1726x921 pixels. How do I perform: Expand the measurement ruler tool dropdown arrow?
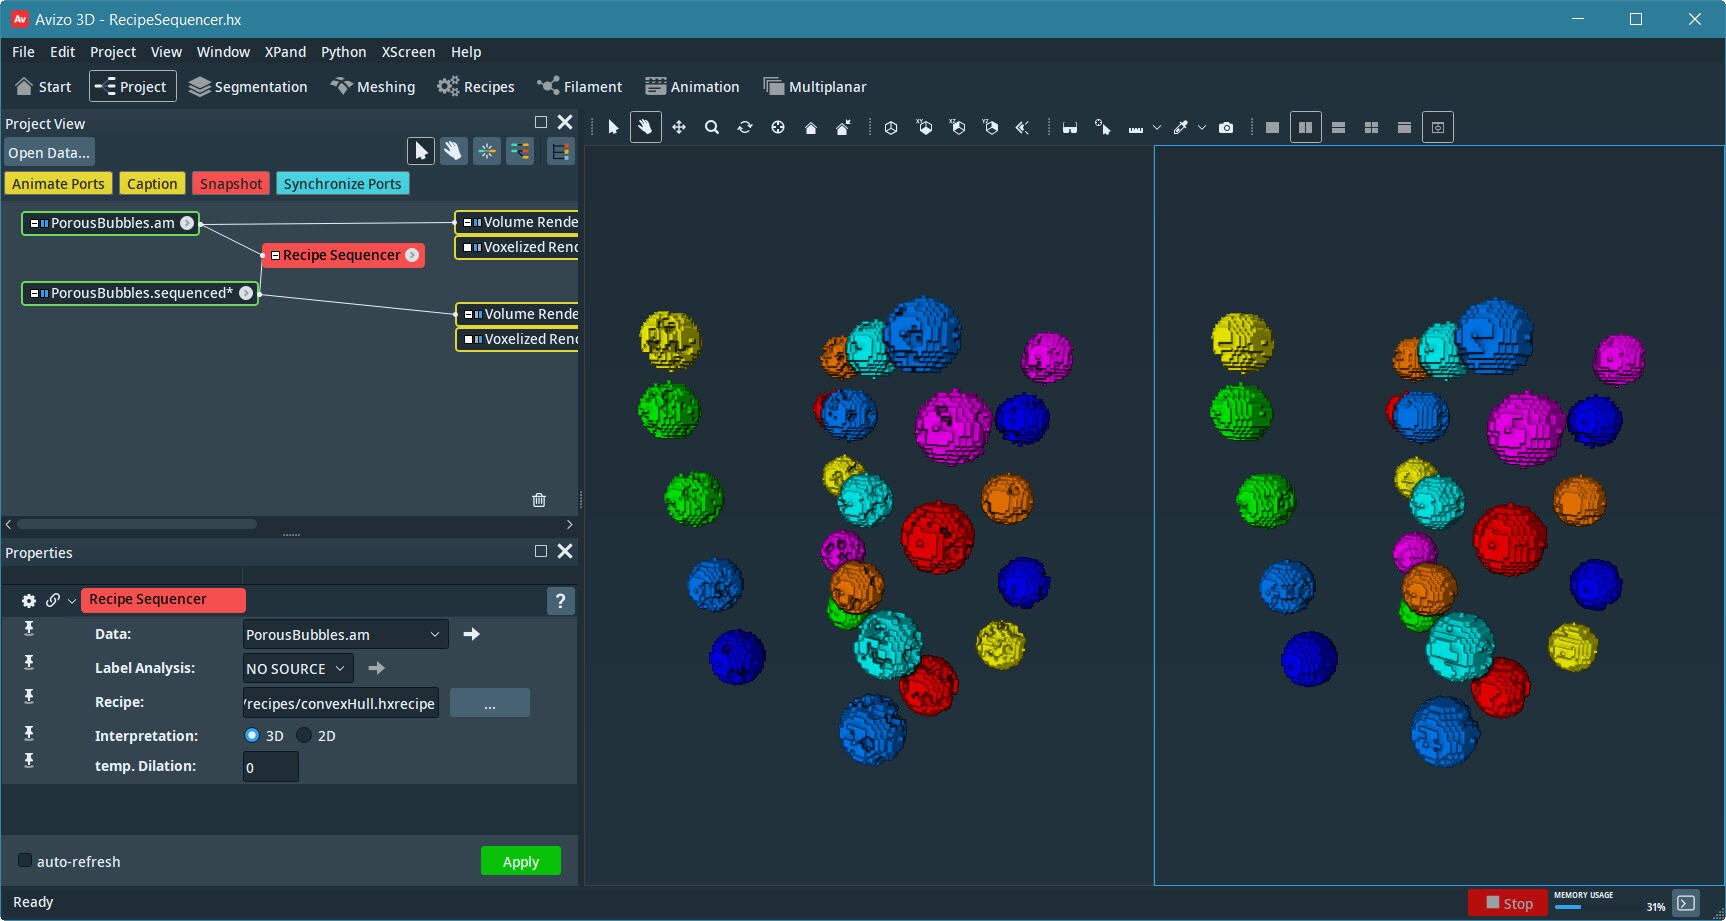tap(1157, 128)
